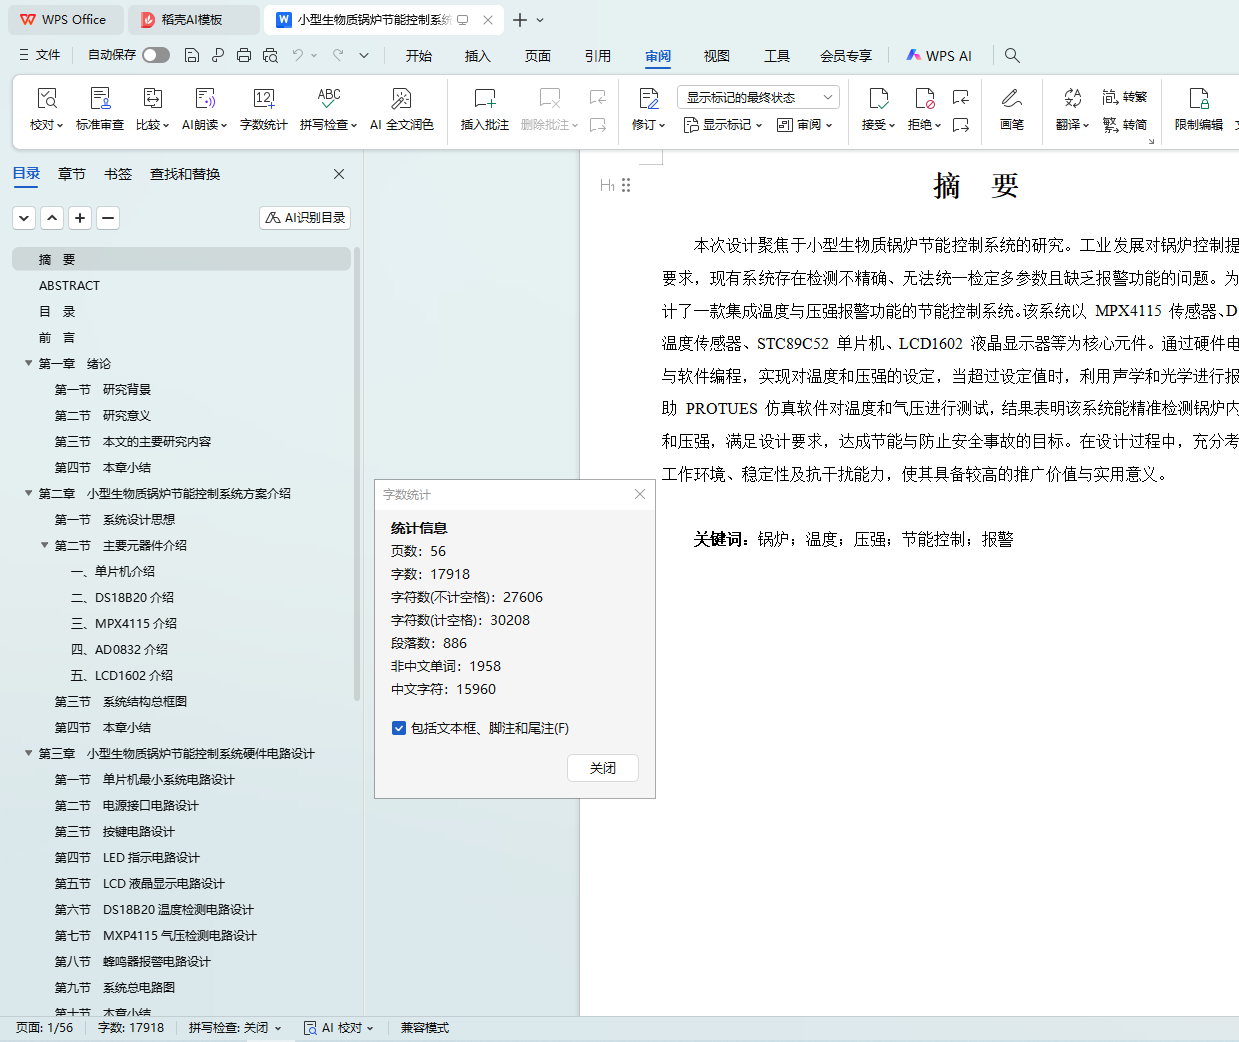
Task: Click the AI识别目录 button
Action: pyautogui.click(x=305, y=217)
